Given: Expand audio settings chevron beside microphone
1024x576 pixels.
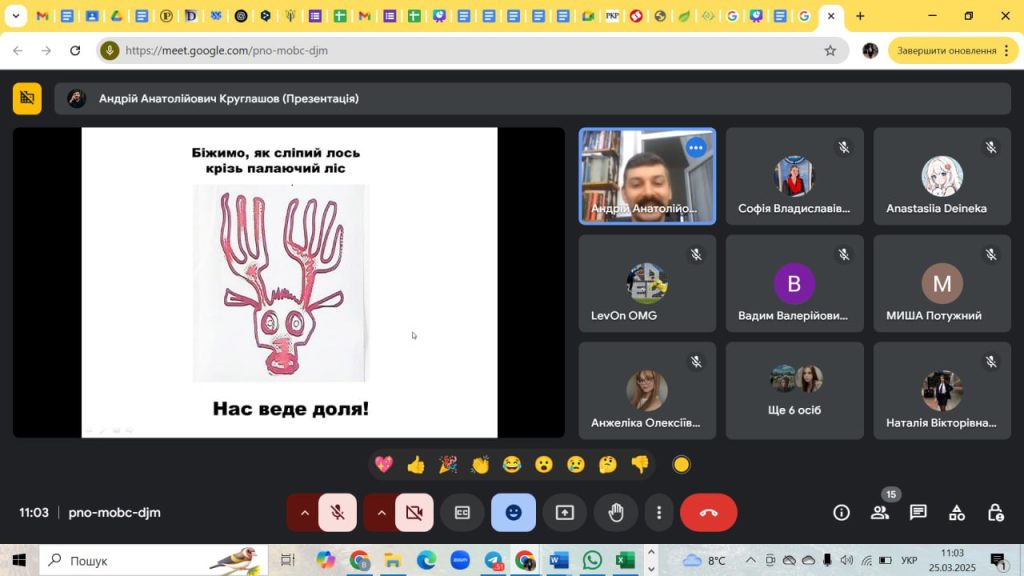Looking at the screenshot, I should [304, 513].
